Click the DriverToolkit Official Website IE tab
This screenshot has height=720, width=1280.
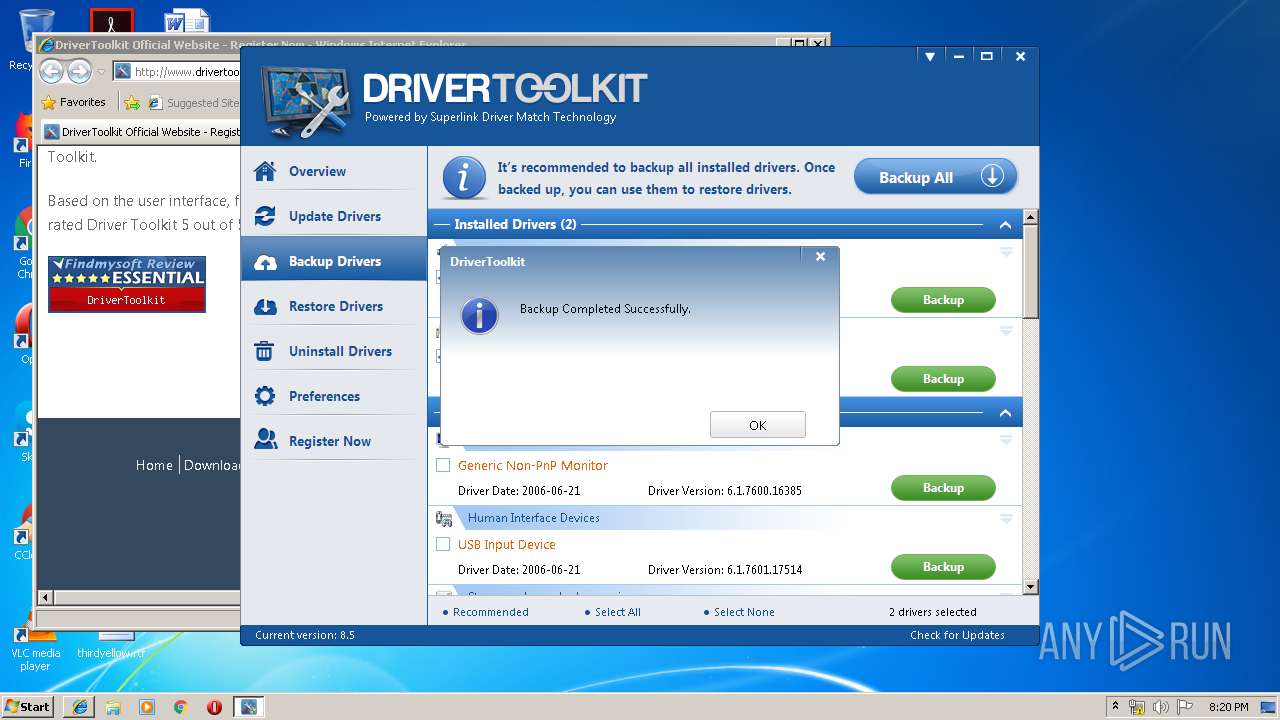141,132
